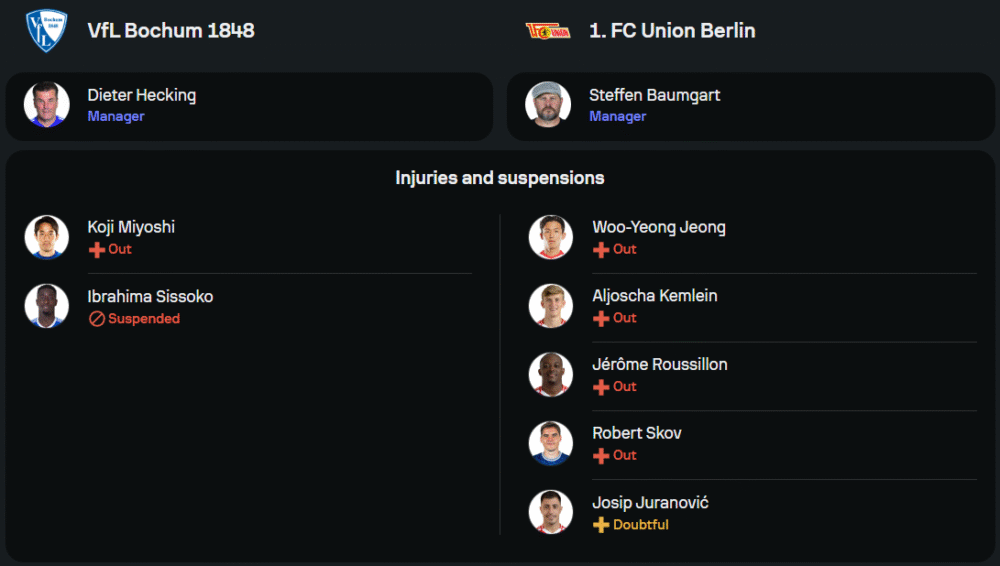Viewport: 1000px width, 566px height.
Task: Click the 1. FC Union Berlin logo
Action: pos(548,31)
